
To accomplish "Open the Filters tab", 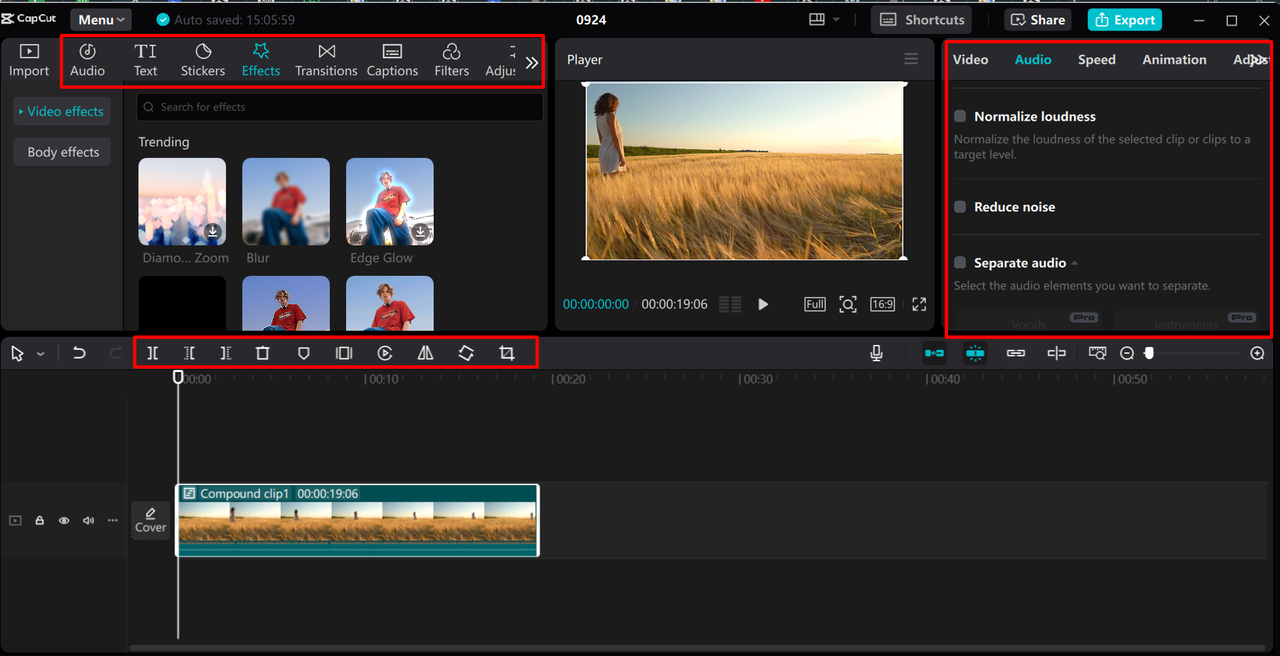I will click(451, 60).
